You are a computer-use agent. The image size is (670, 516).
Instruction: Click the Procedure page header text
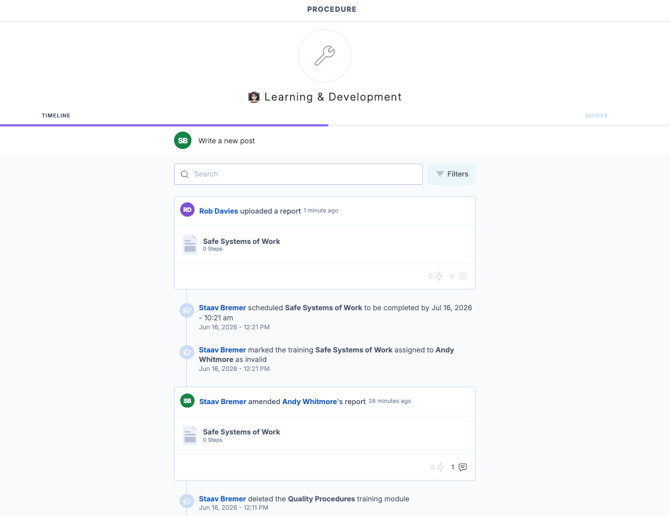[332, 9]
